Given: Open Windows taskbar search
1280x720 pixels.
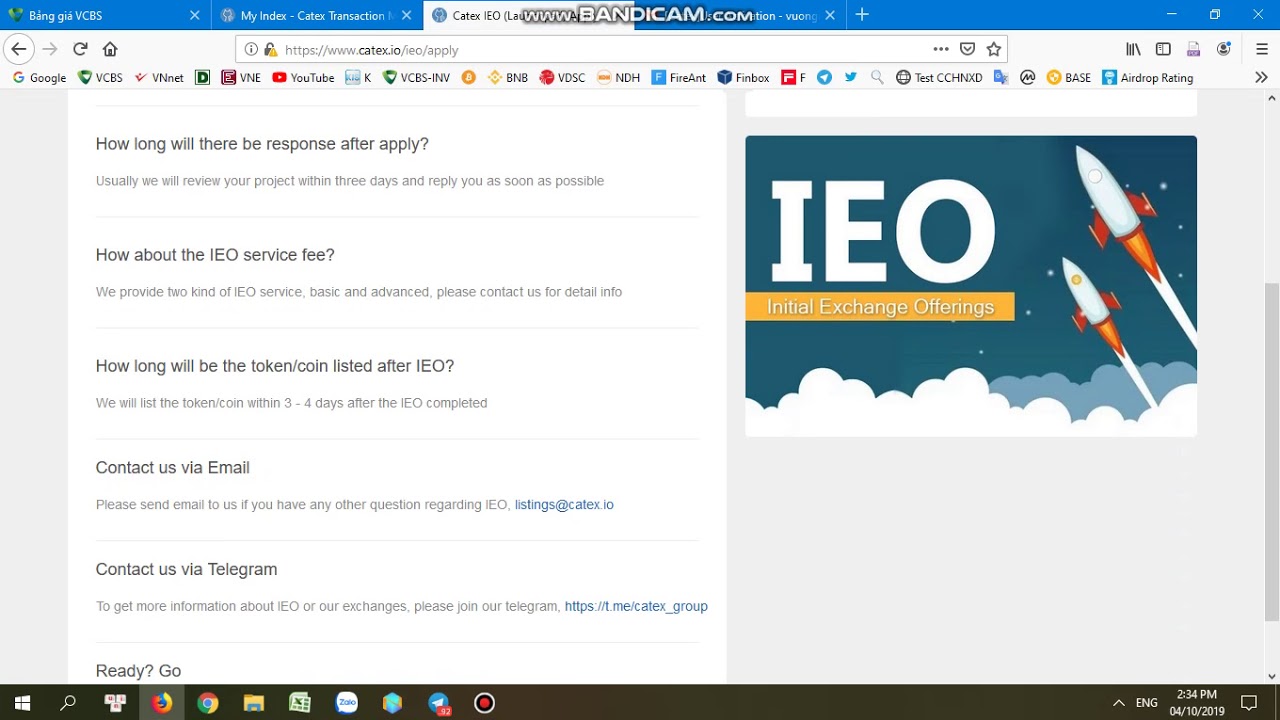Looking at the screenshot, I should pyautogui.click(x=68, y=703).
